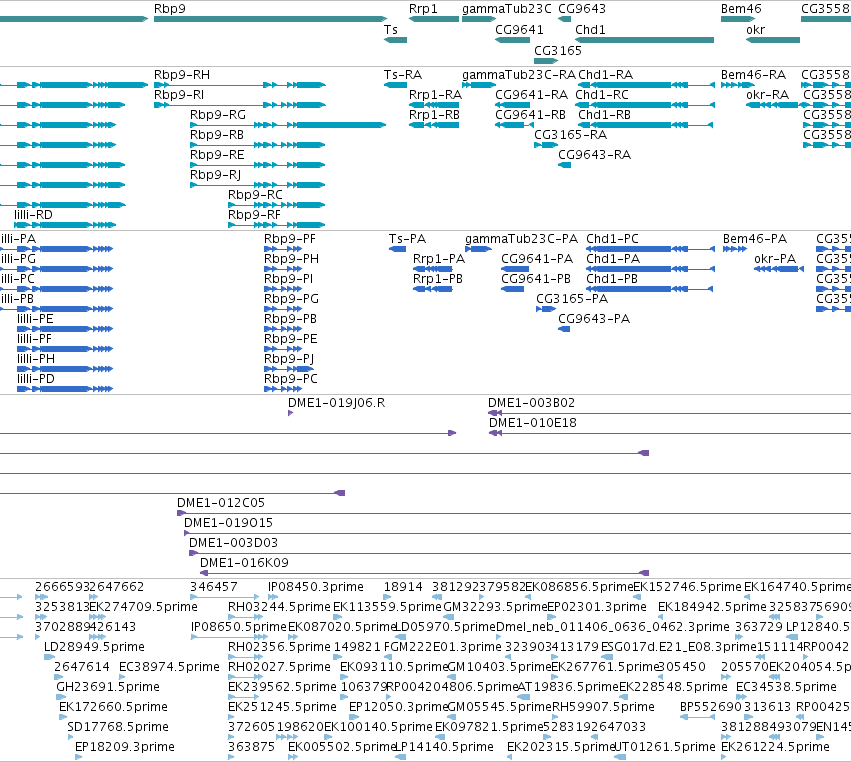This screenshot has height=762, width=851.
Task: Choose transcript Rrp1-RB
Action: click(x=434, y=115)
